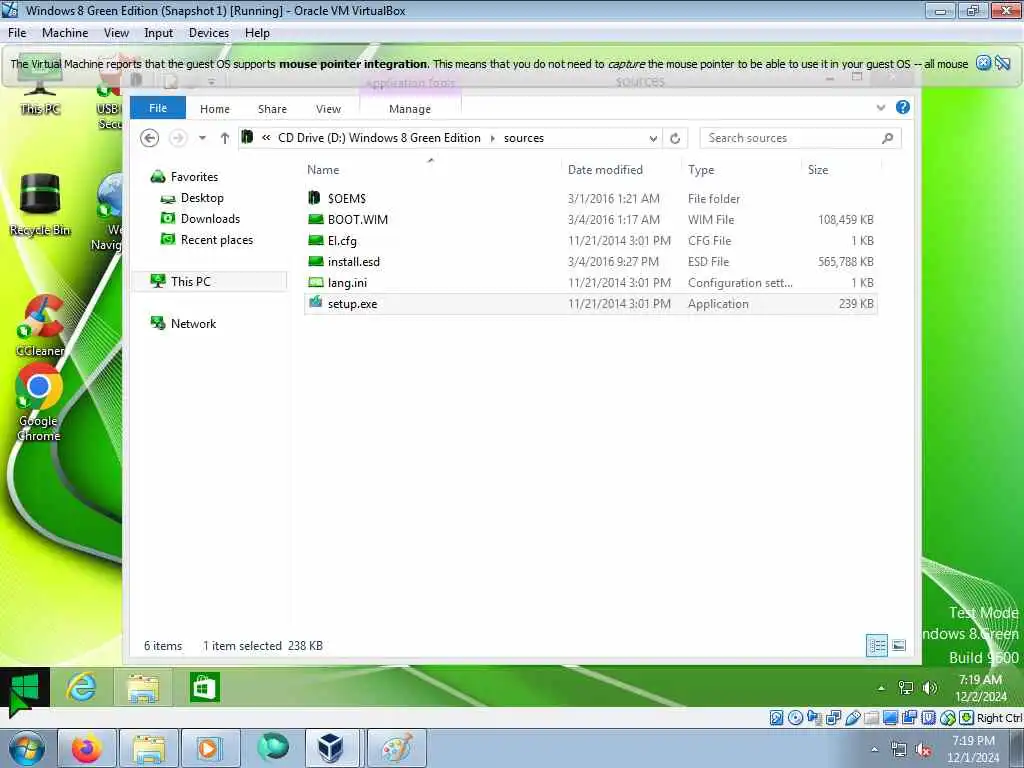Sort by the Type column header
Screen dimensions: 1024x768
point(701,170)
